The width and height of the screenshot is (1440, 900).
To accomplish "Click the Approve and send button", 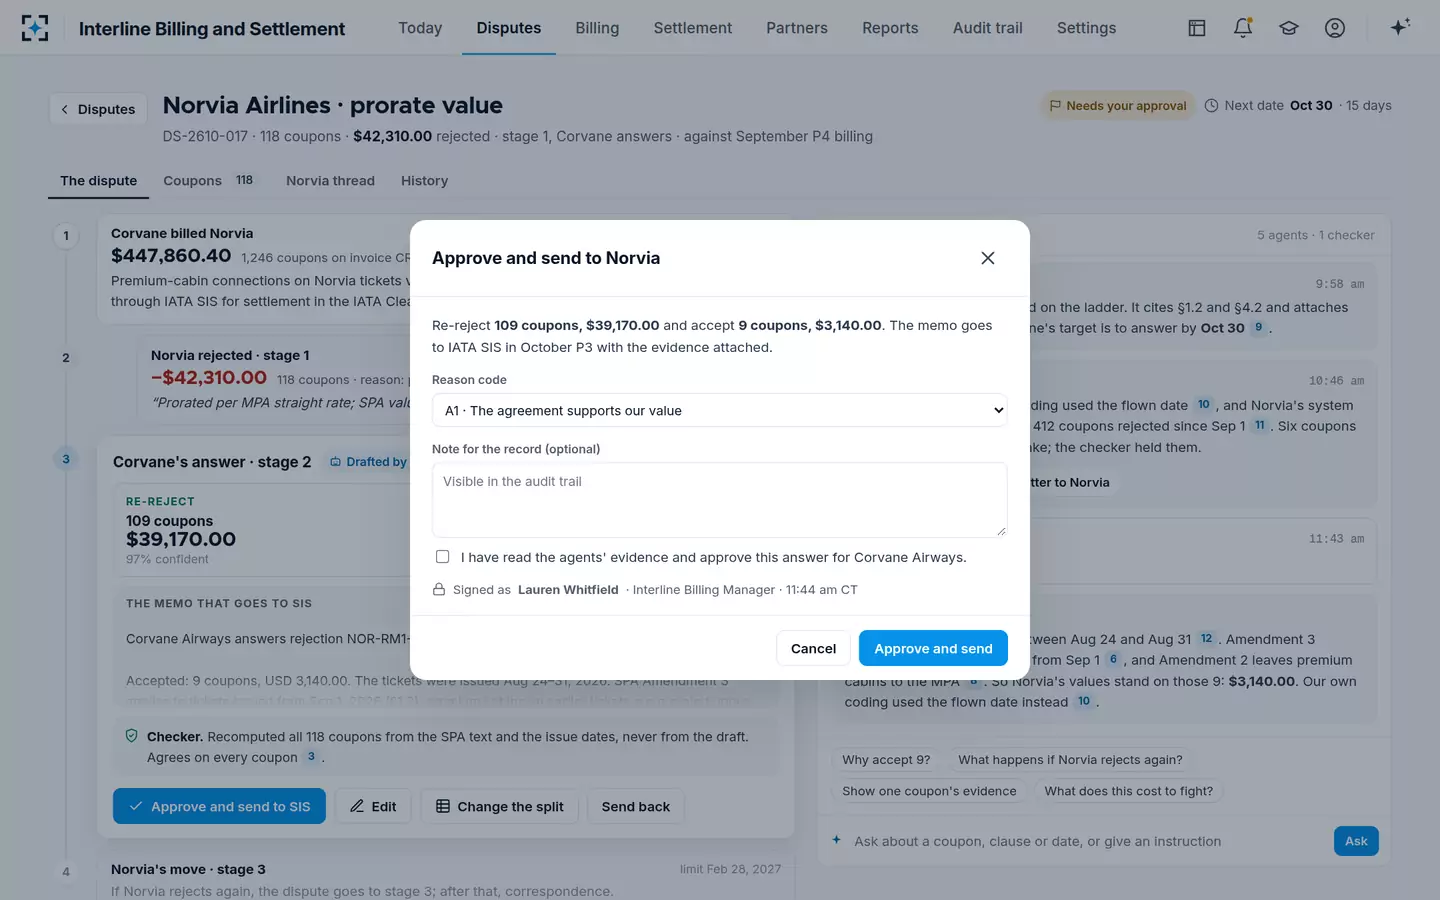I will coord(933,648).
